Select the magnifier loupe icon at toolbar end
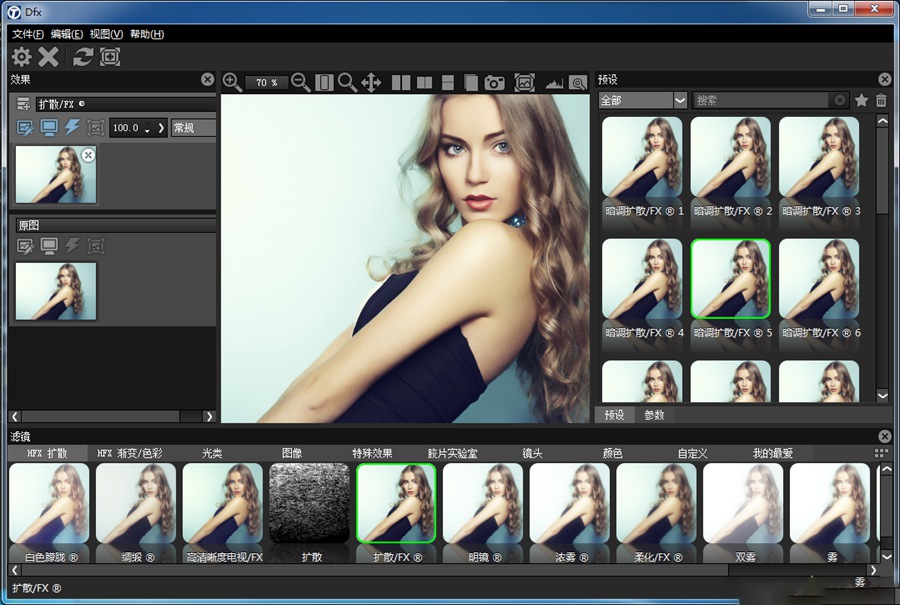Viewport: 900px width, 605px height. tap(580, 82)
